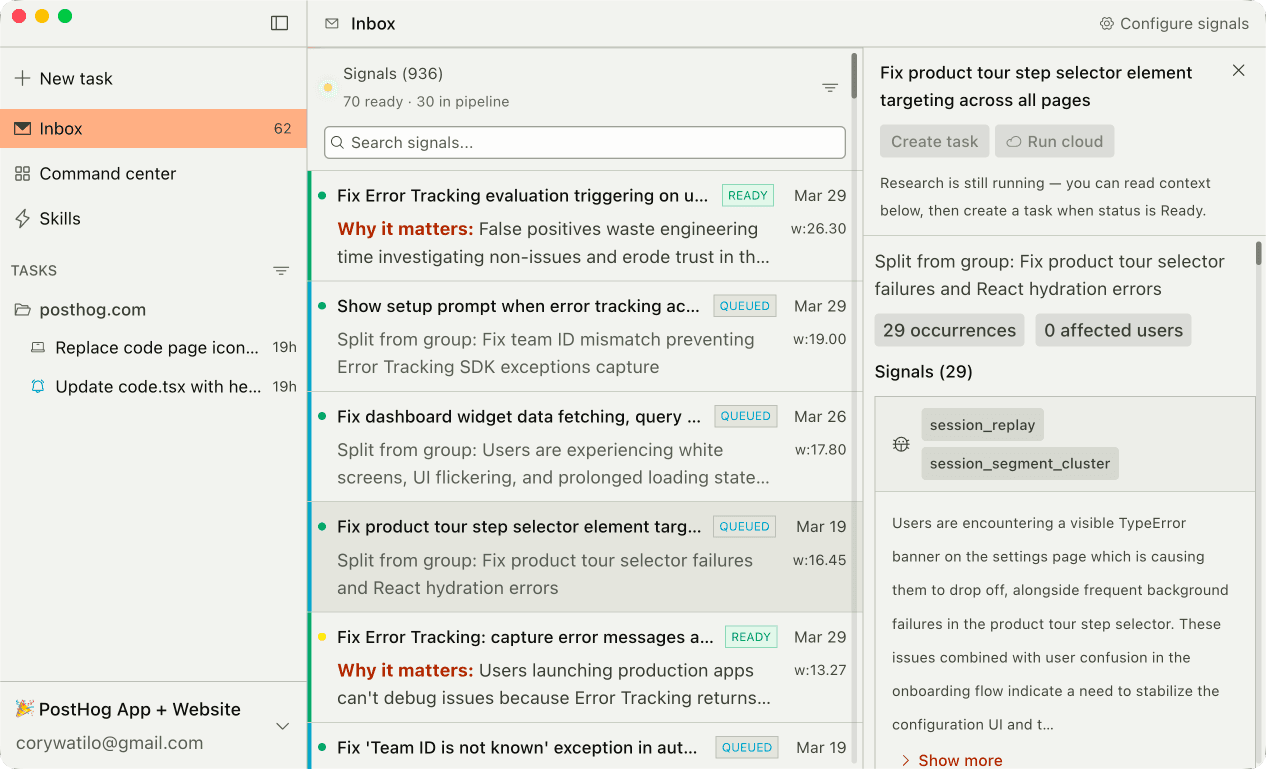The width and height of the screenshot is (1266, 769).
Task: Click the alarm icon for Update code.tsx task
Action: click(38, 386)
